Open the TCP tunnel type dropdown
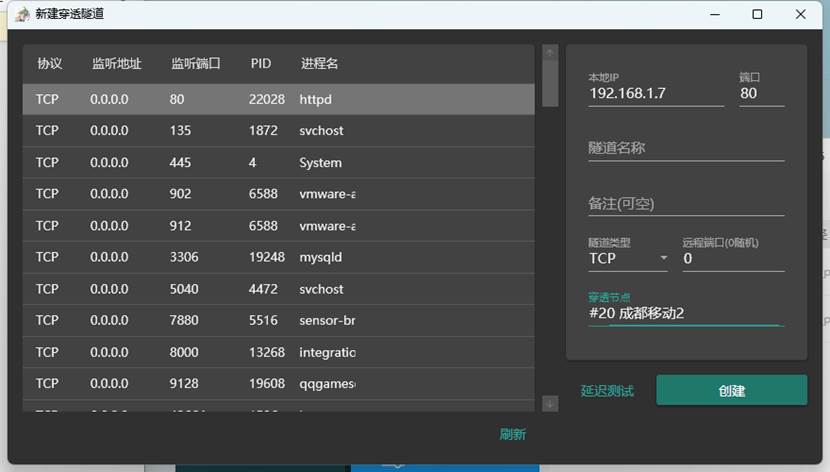Viewport: 830px width, 472px height. tap(628, 258)
